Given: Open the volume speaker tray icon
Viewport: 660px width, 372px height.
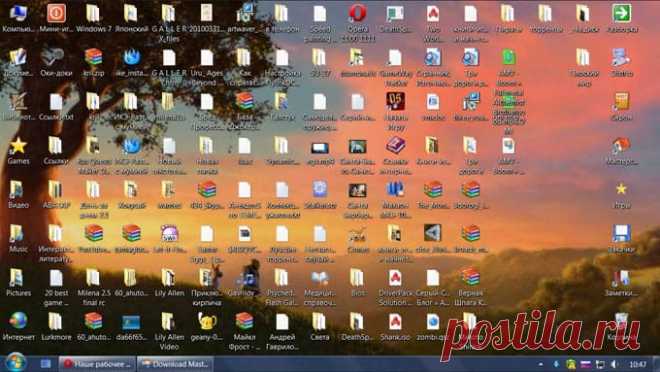Looking at the screenshot, I should [x=614, y=364].
